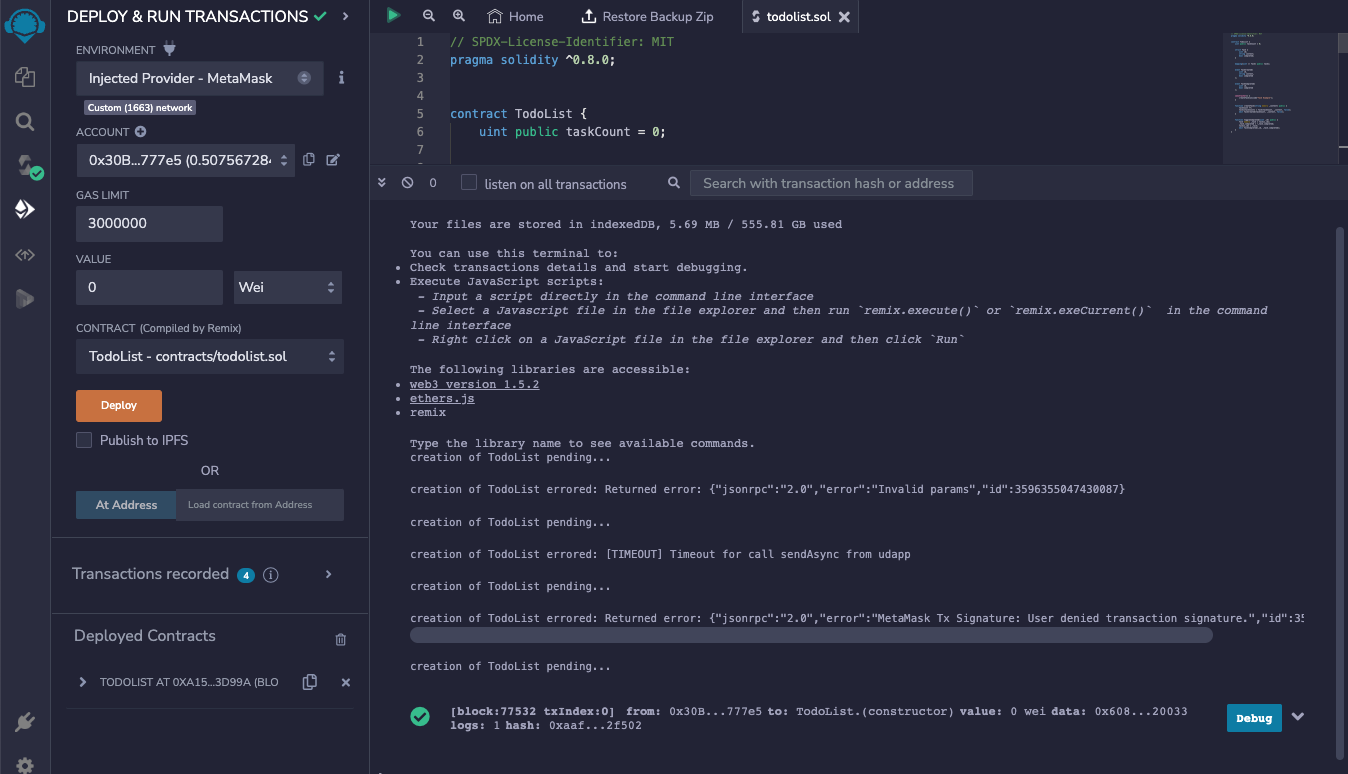Open the Contract selection dropdown
The width and height of the screenshot is (1348, 774).
[x=210, y=356]
